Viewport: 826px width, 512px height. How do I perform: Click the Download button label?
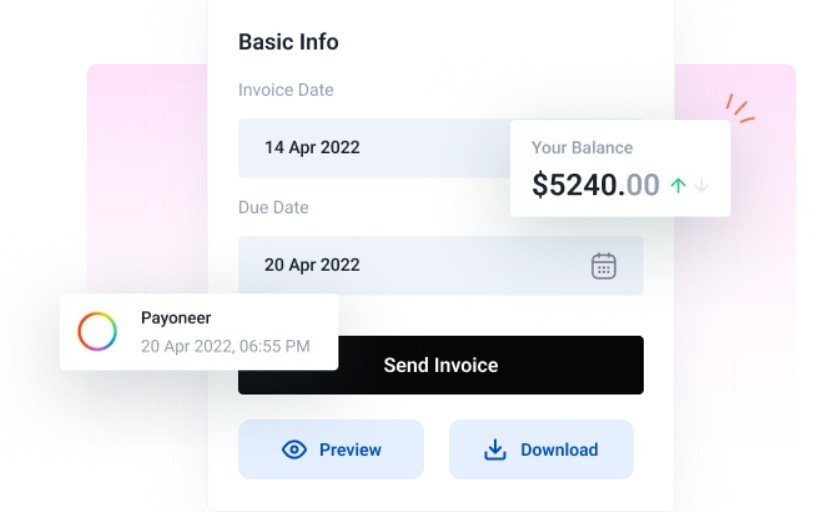[559, 450]
